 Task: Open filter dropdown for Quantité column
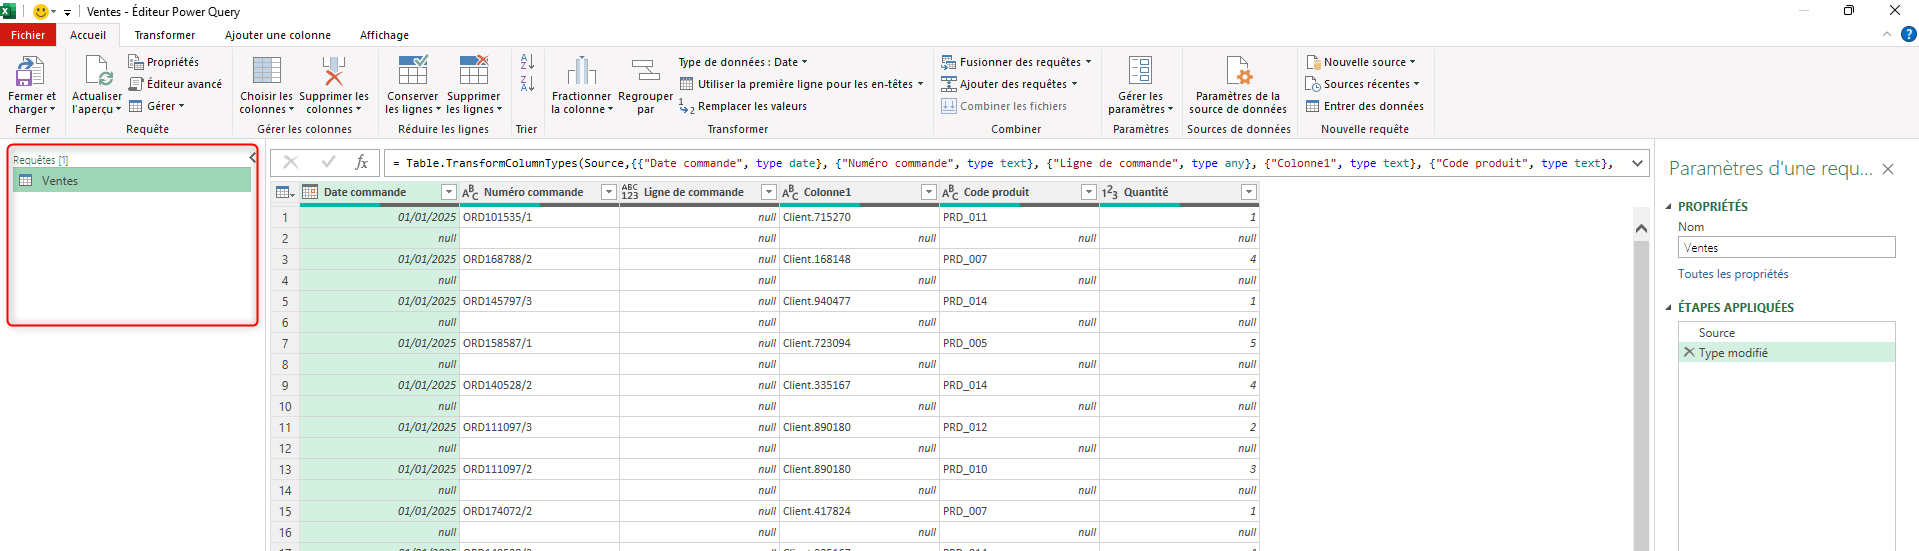coord(1248,192)
